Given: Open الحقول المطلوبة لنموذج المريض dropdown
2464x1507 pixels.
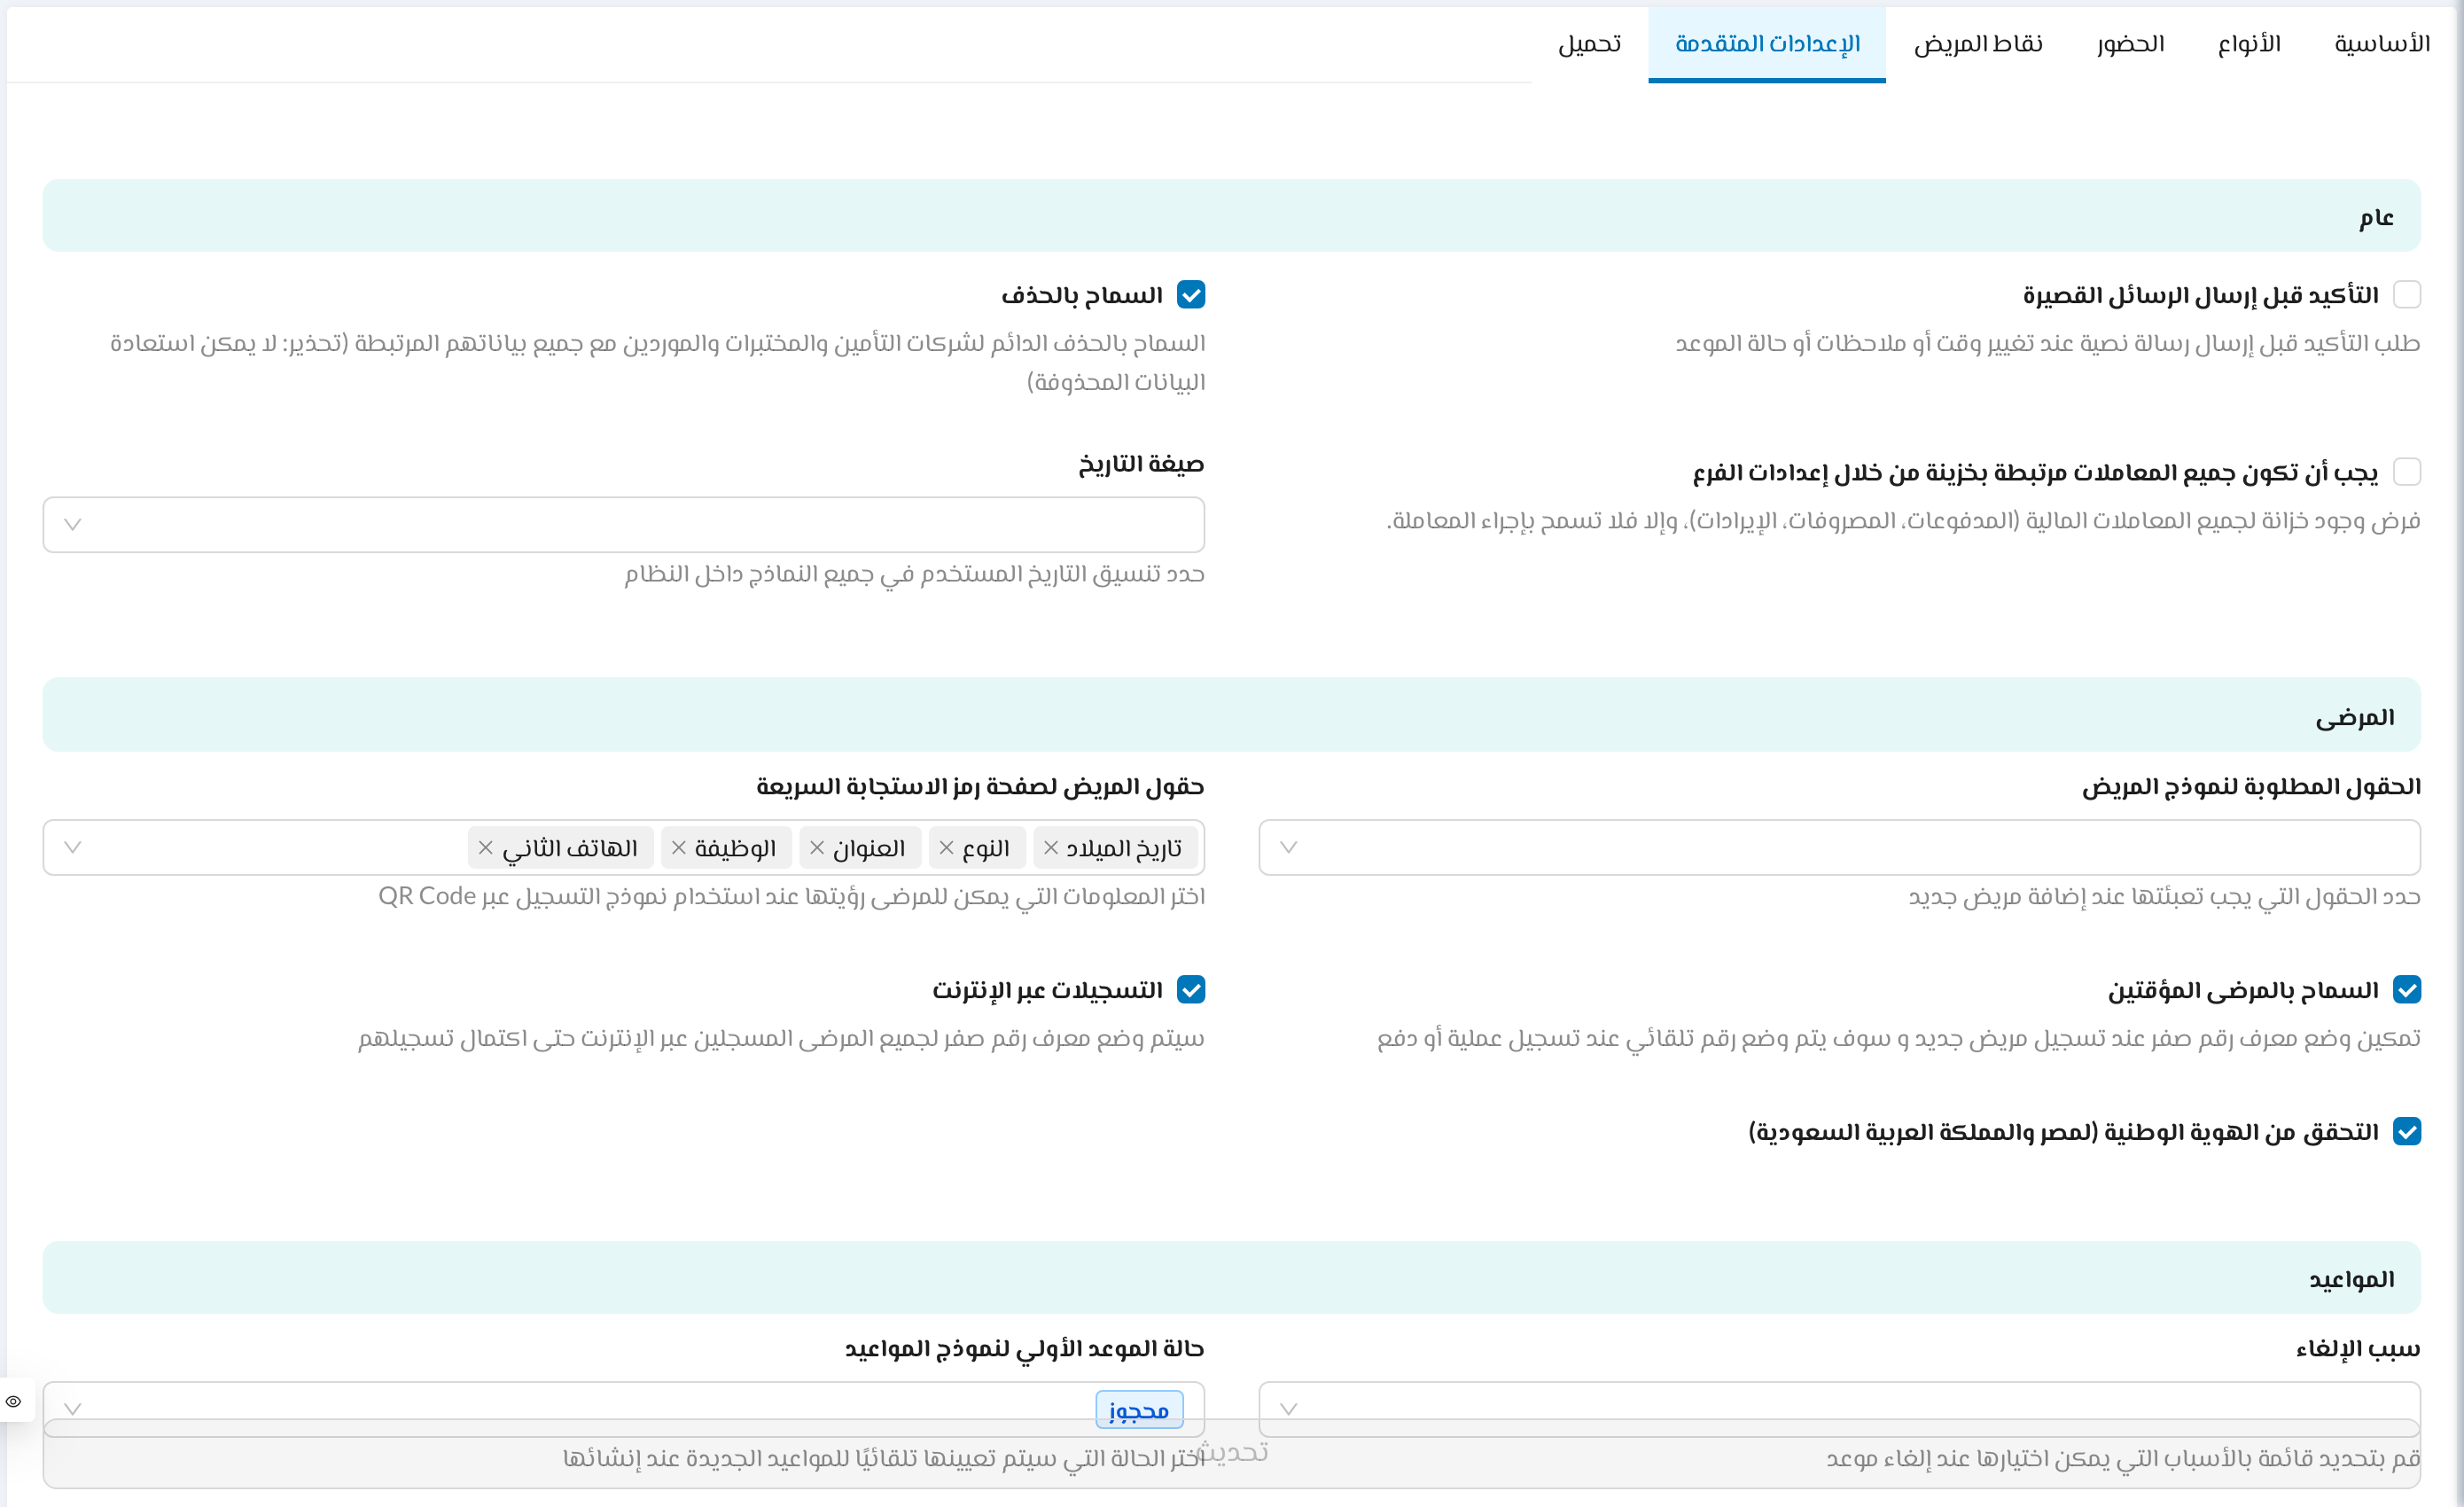Looking at the screenshot, I should click(1839, 848).
